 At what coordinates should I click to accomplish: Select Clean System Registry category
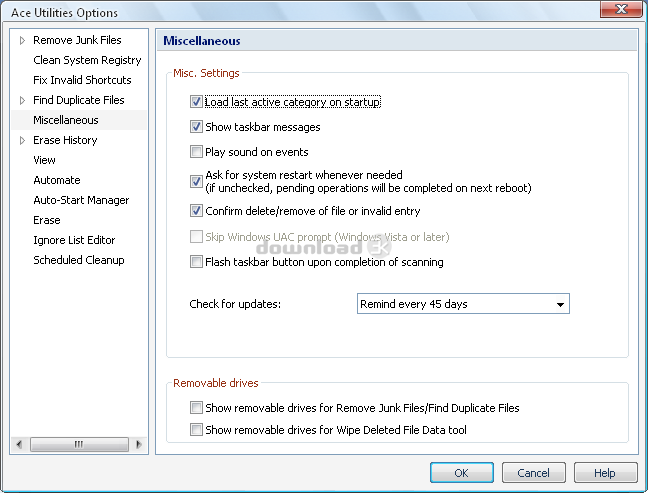87,60
